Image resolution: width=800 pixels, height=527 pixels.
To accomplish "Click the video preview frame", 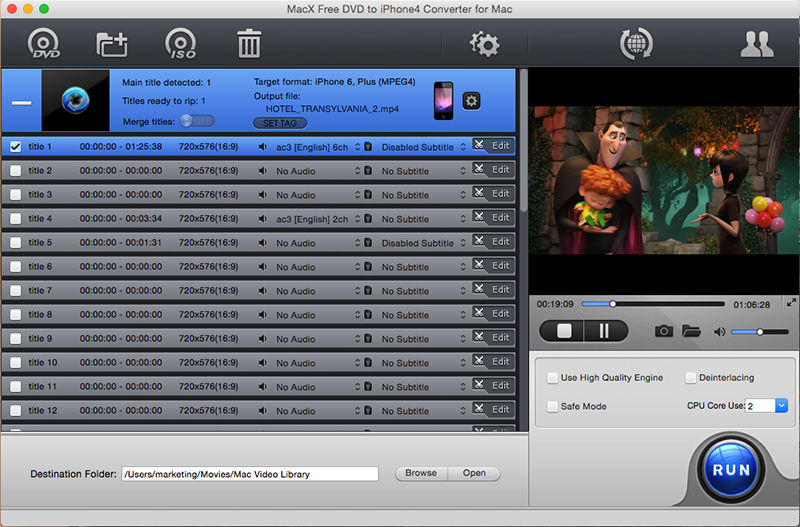I will coord(664,180).
